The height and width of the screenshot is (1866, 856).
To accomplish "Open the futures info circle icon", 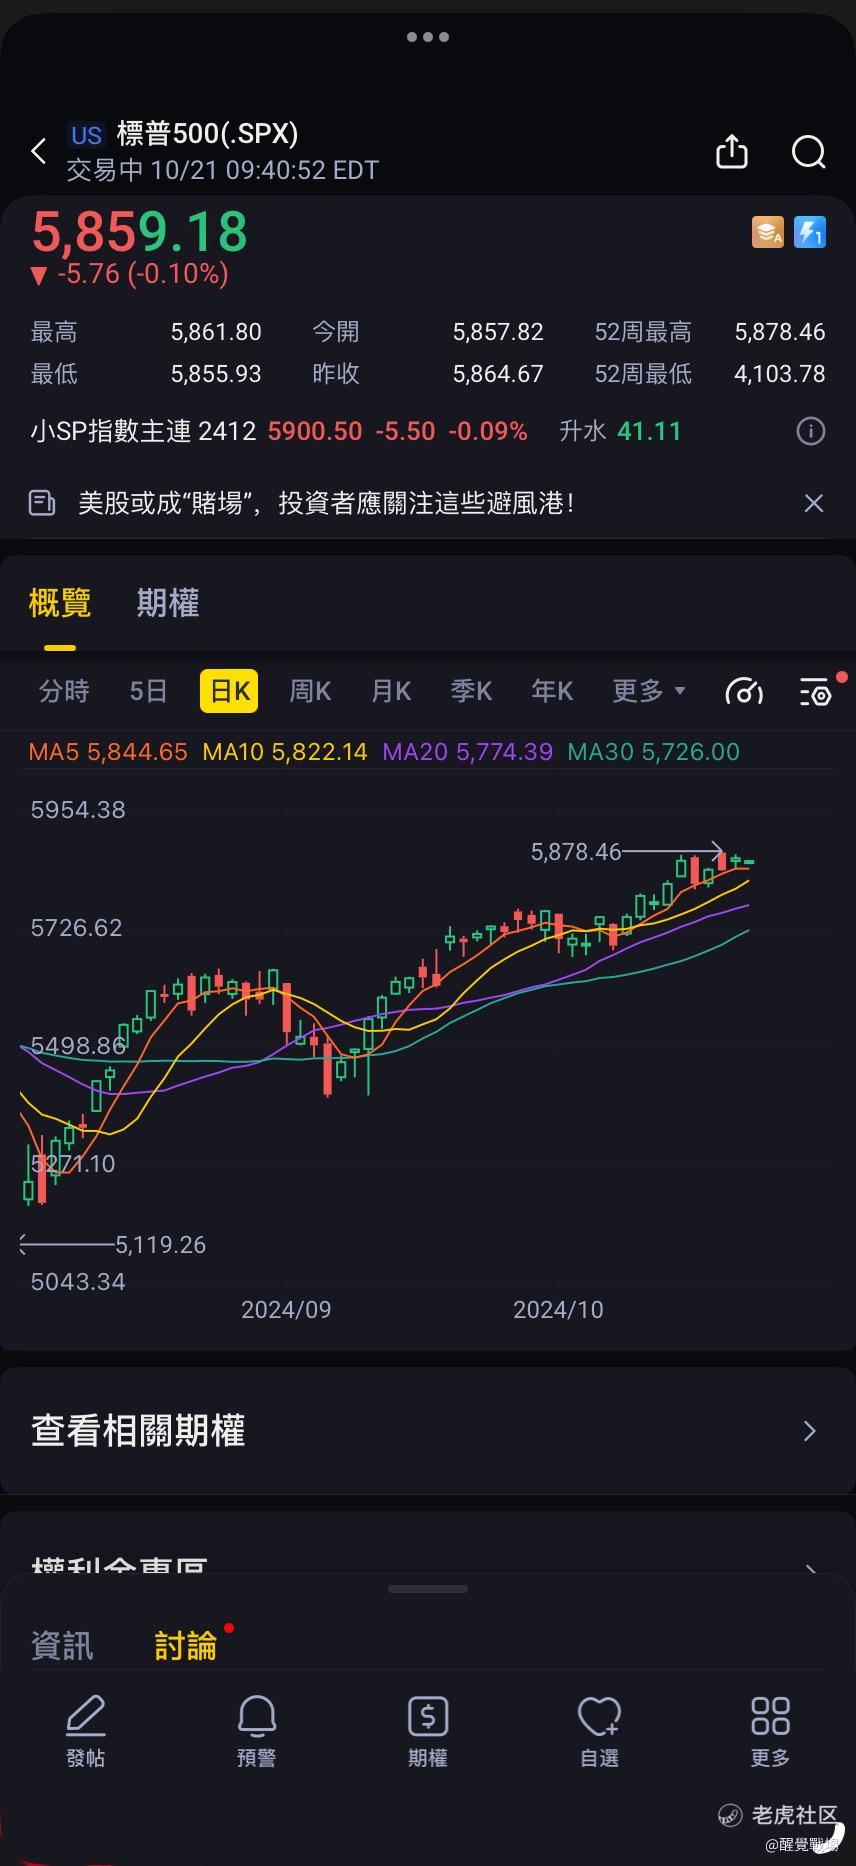I will coord(811,431).
